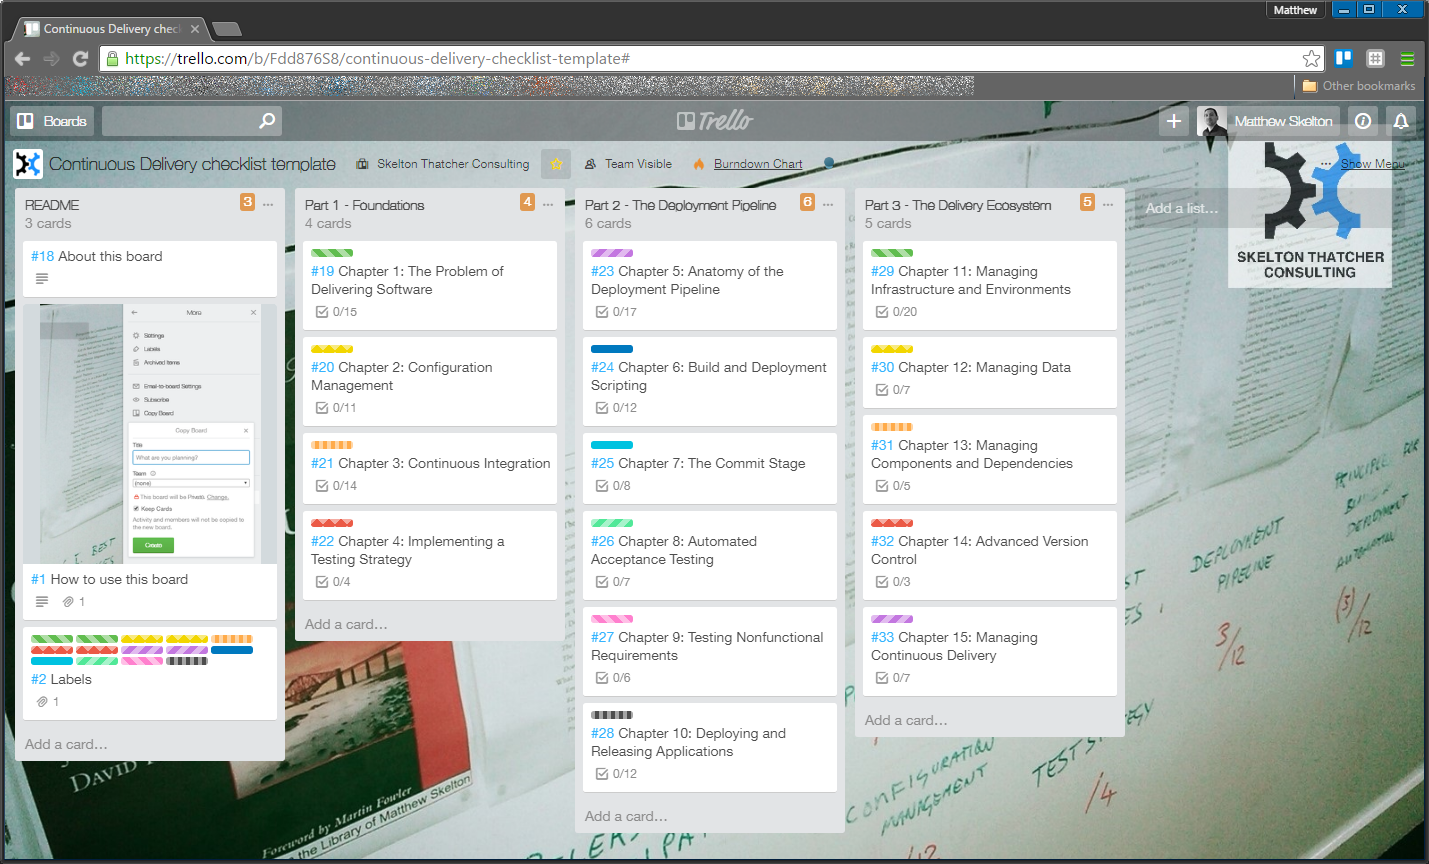Click the checklist badge on the Chapter 2 card
1429x864 pixels.
[x=337, y=408]
